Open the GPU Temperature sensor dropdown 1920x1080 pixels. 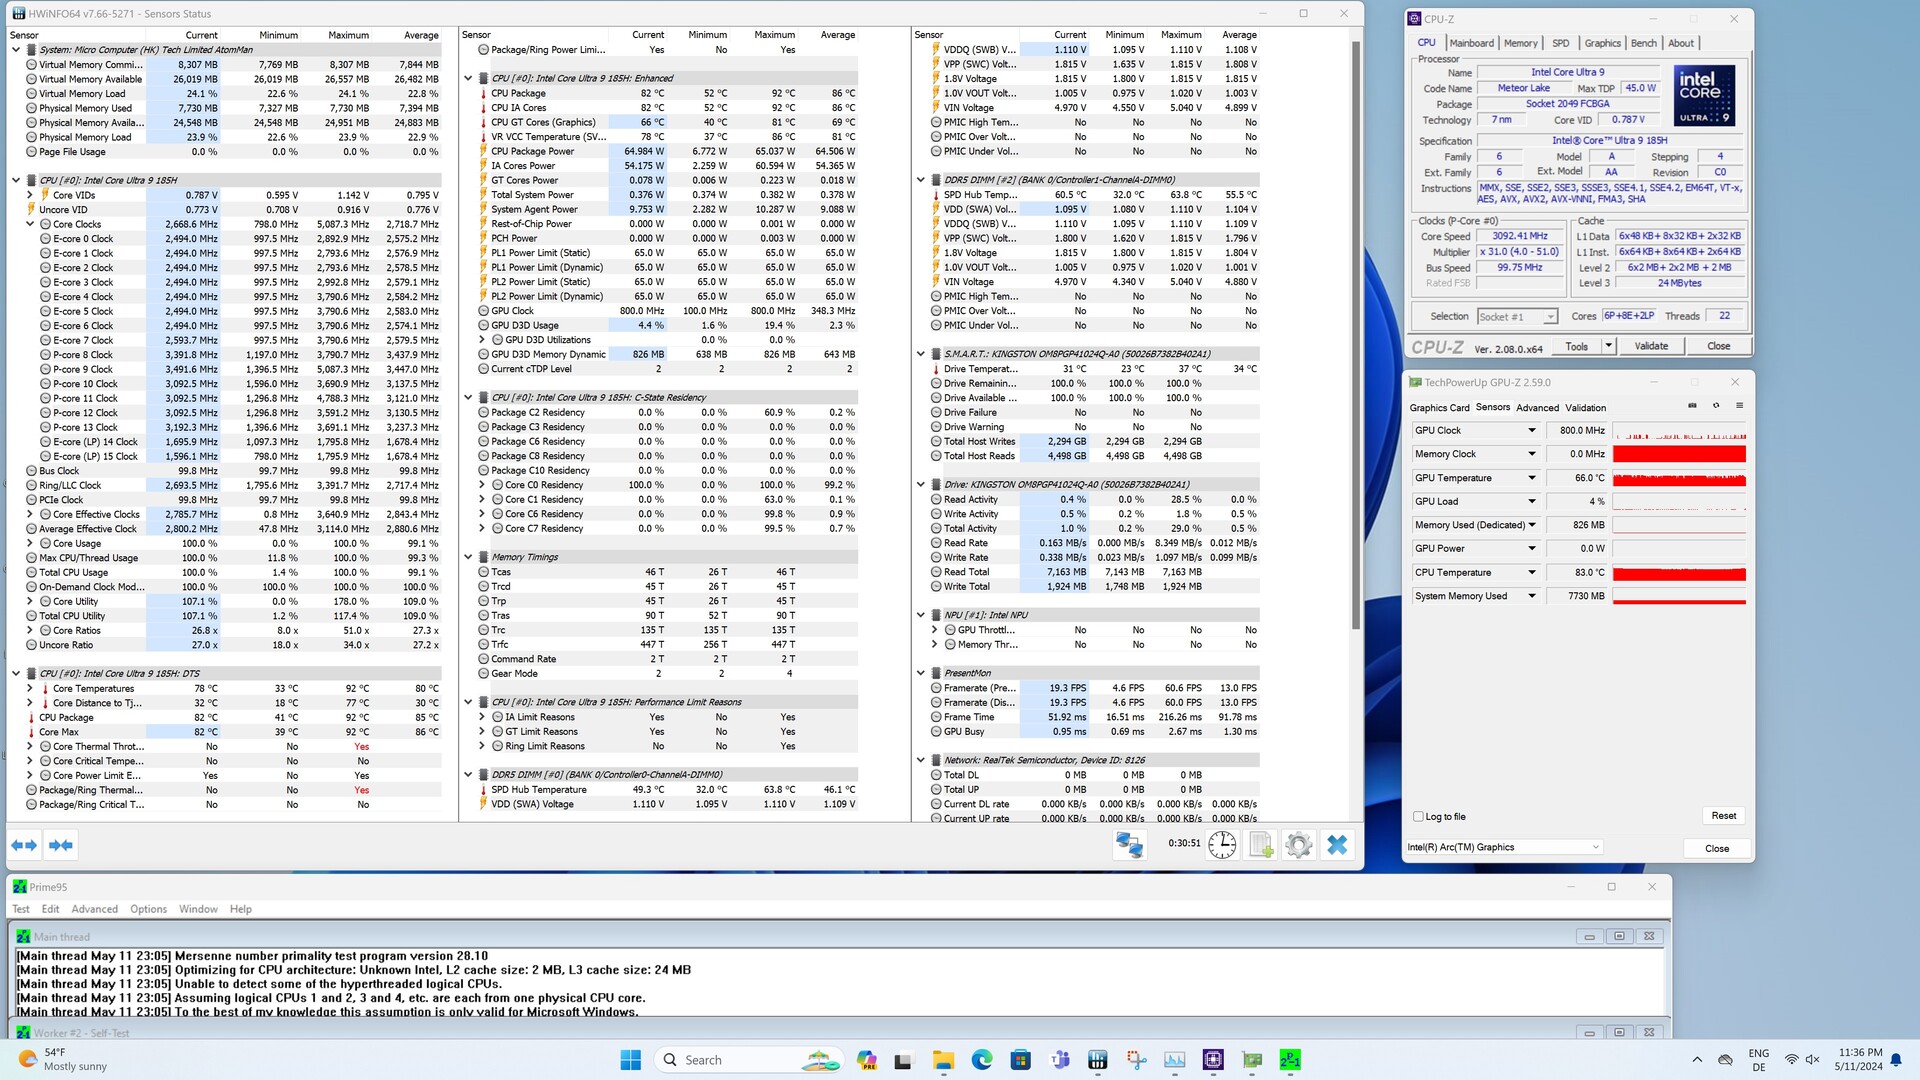pos(1531,478)
